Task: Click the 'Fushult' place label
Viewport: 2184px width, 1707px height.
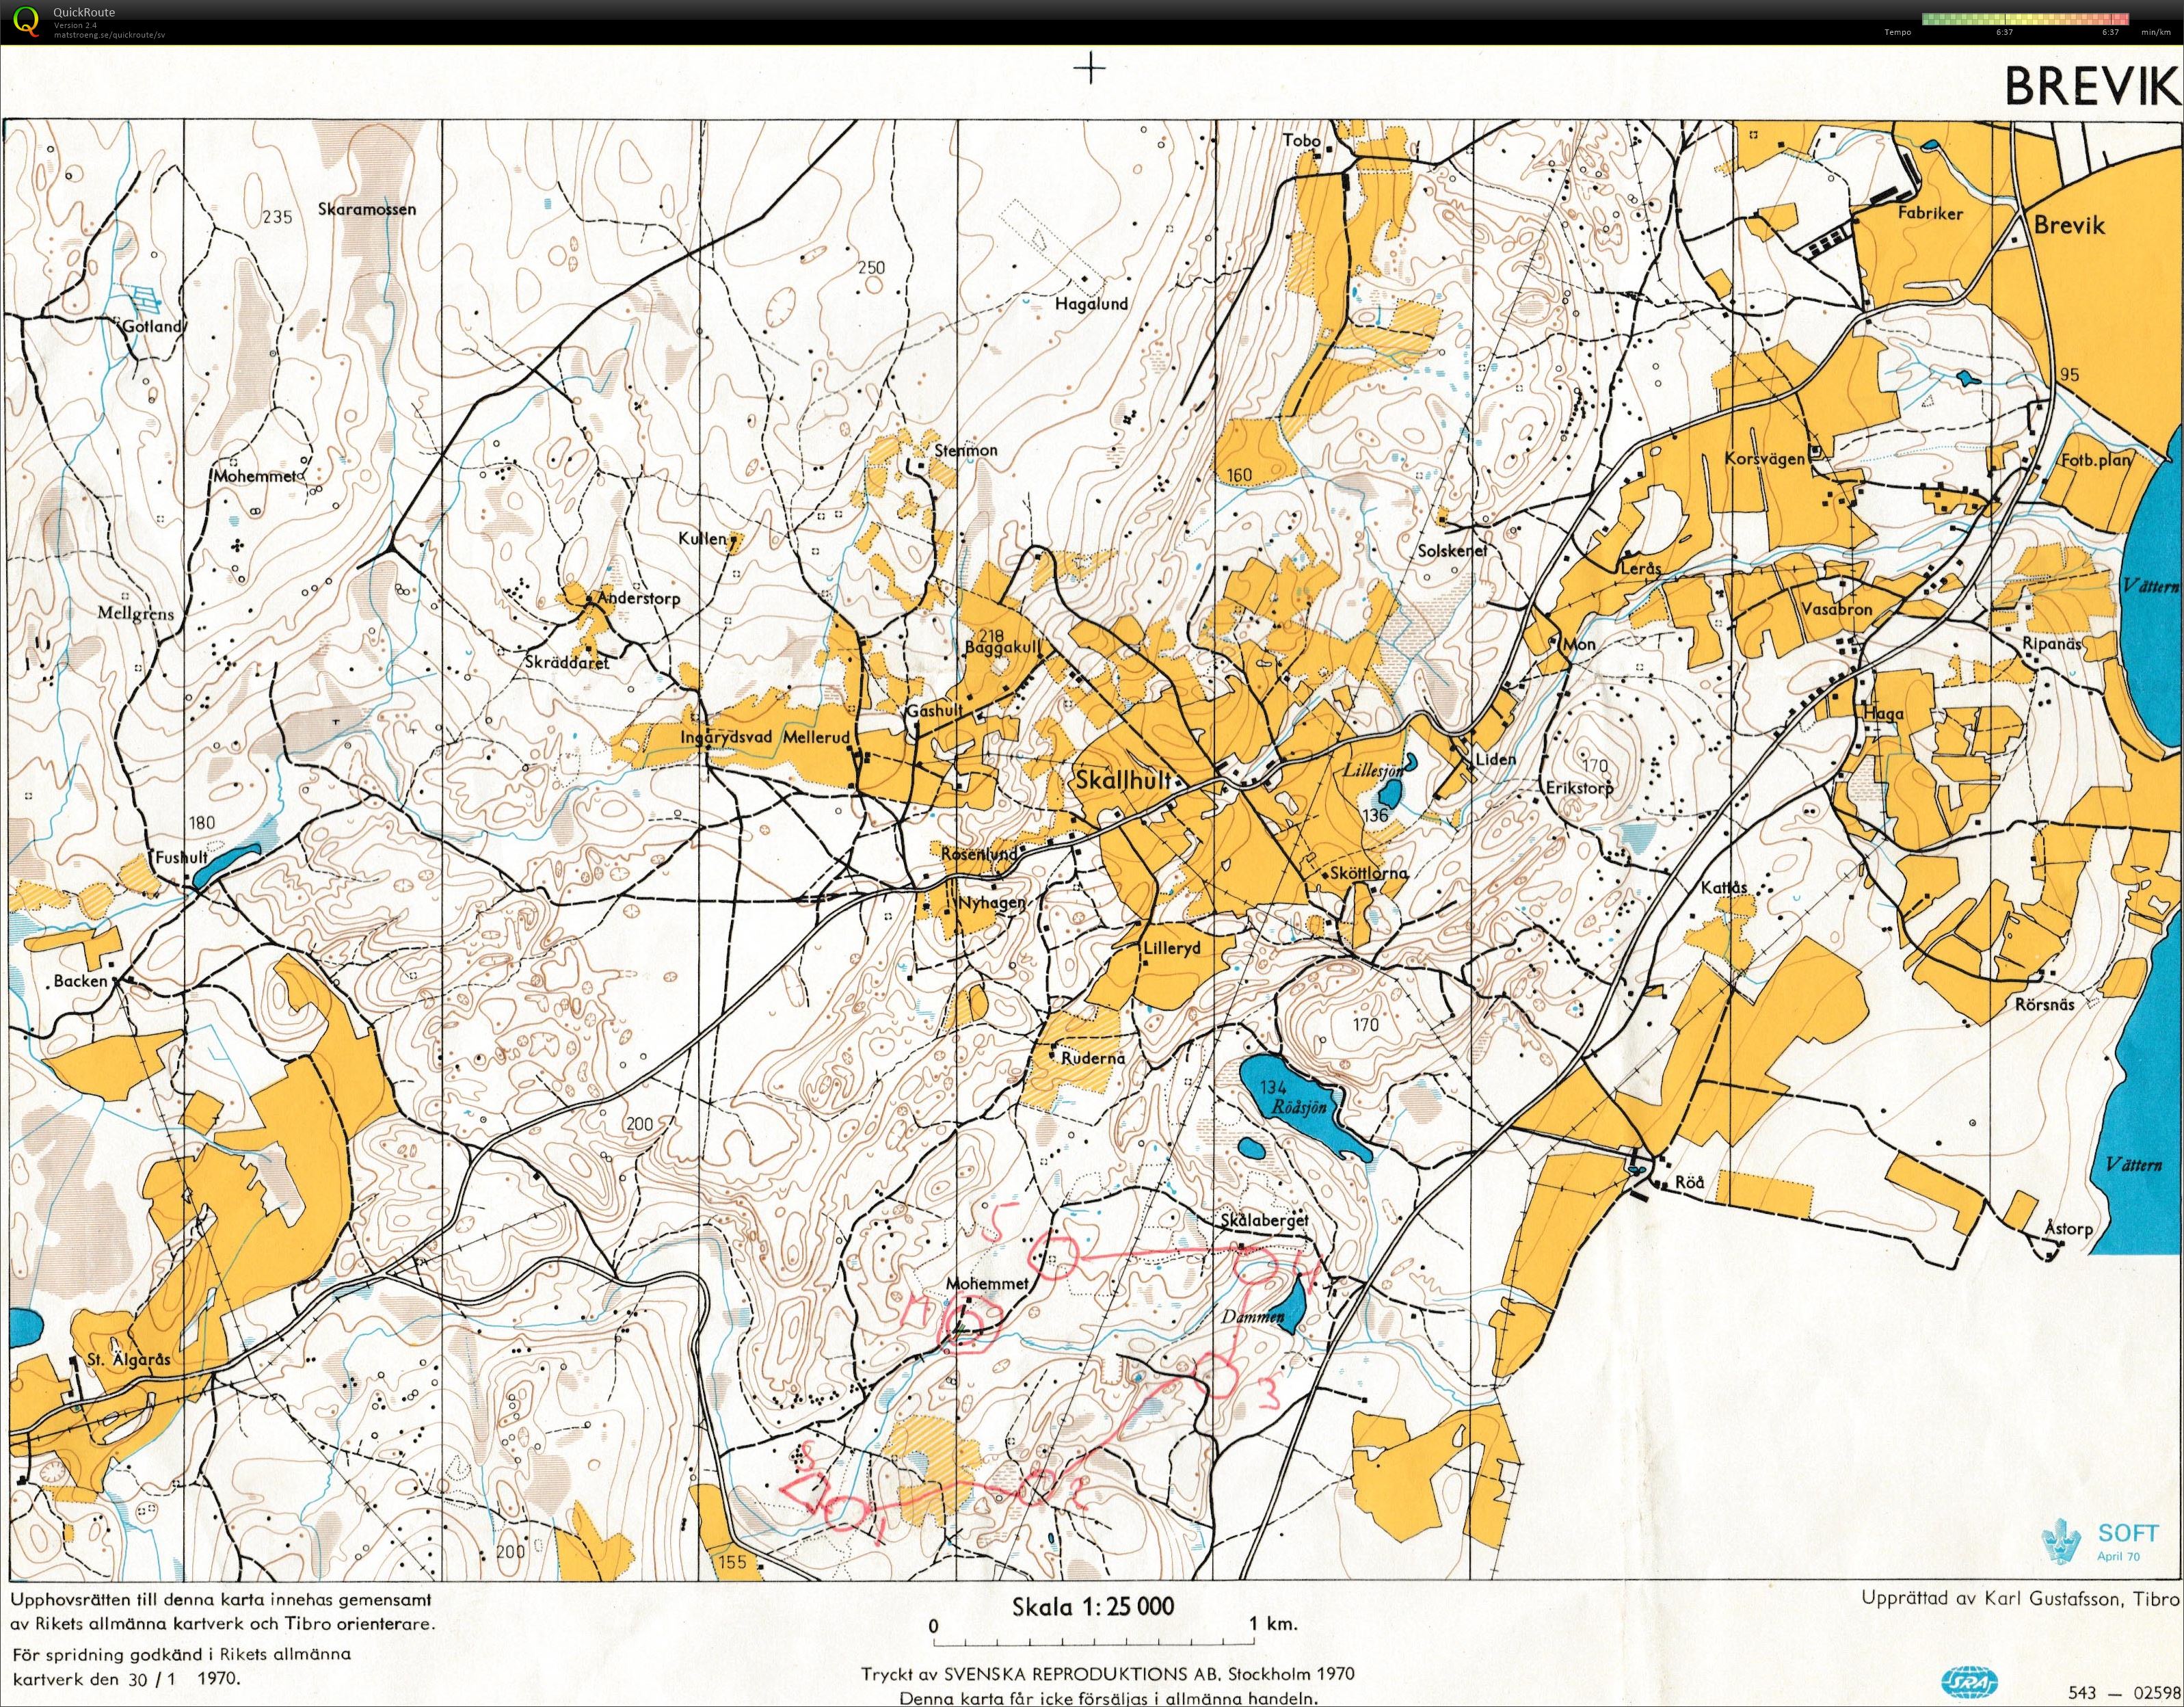Action: pyautogui.click(x=181, y=857)
